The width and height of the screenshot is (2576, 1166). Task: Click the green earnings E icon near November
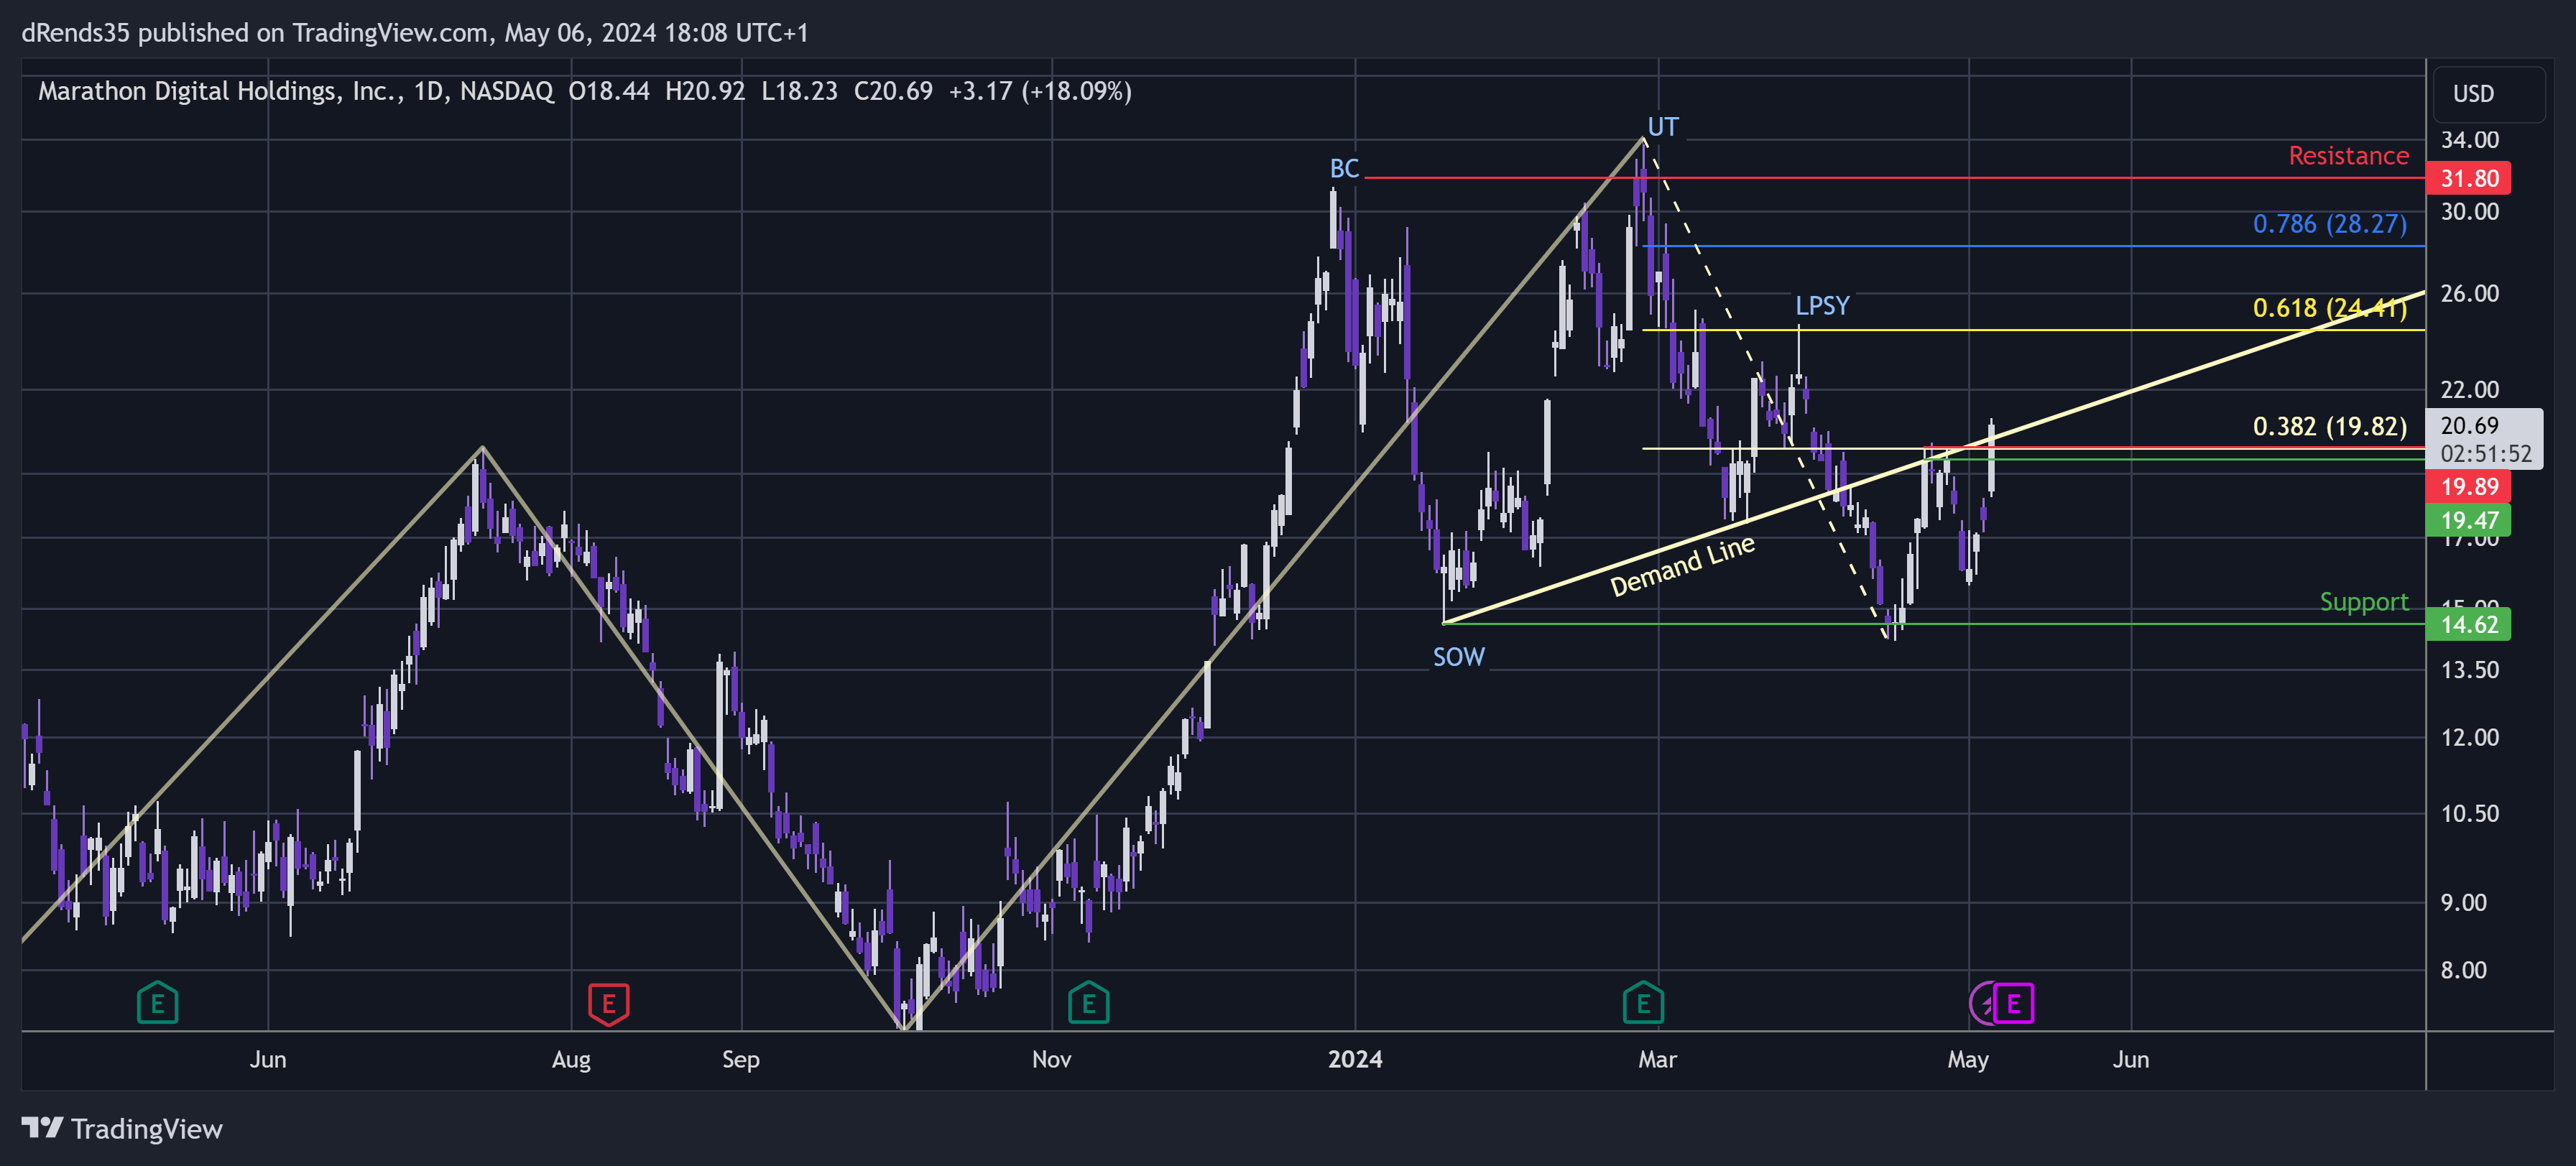pyautogui.click(x=1088, y=1003)
